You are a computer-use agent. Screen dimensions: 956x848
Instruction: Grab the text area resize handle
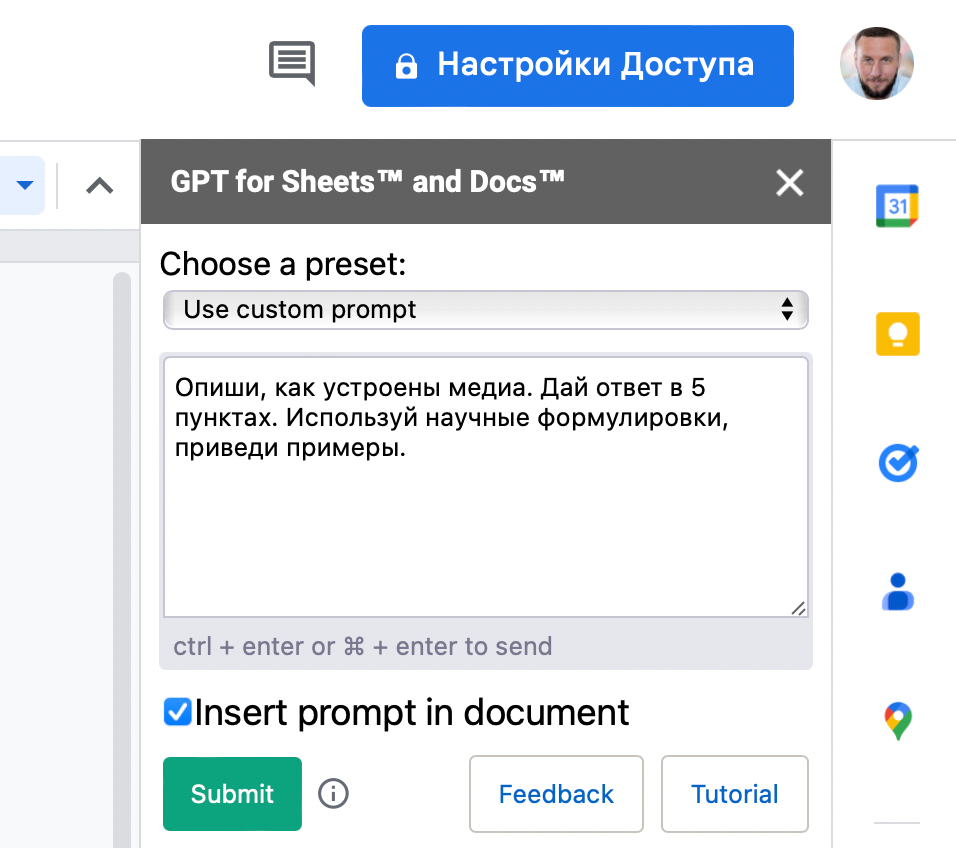point(798,608)
